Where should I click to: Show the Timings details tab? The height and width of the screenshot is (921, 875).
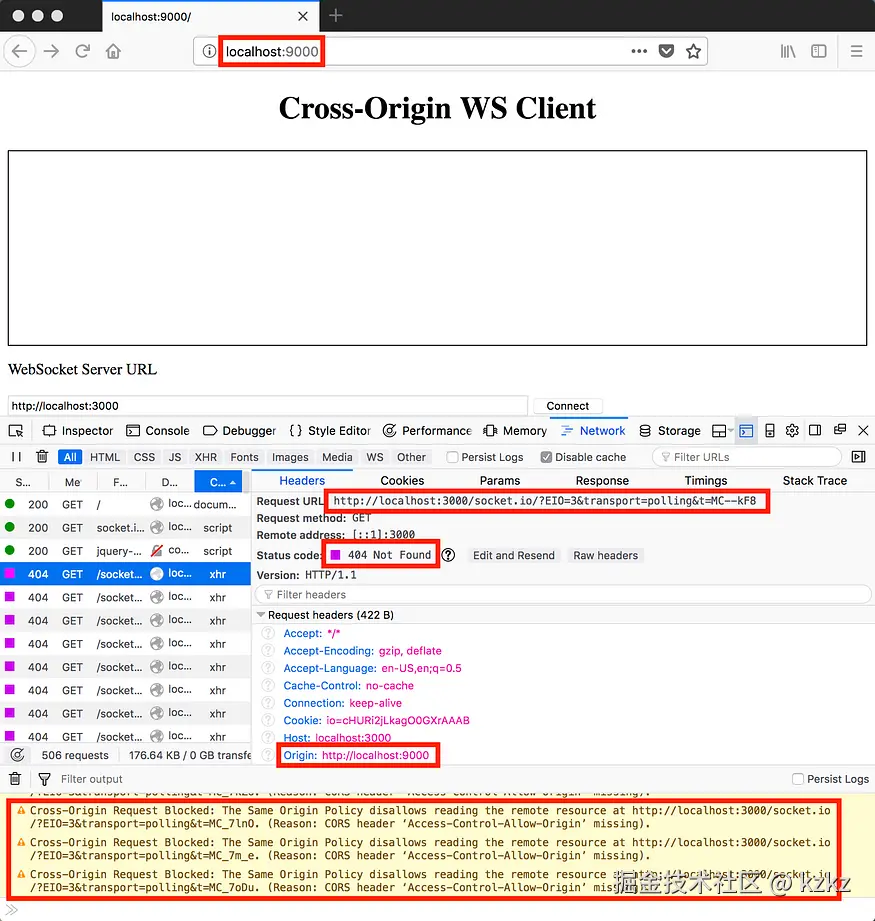[x=706, y=480]
